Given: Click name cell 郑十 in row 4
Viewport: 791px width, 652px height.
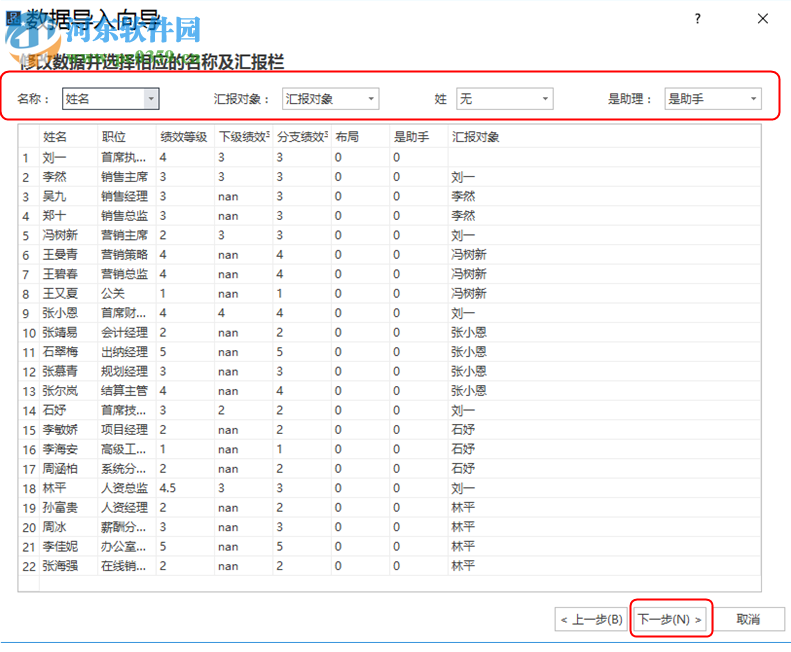Looking at the screenshot, I should (68, 216).
